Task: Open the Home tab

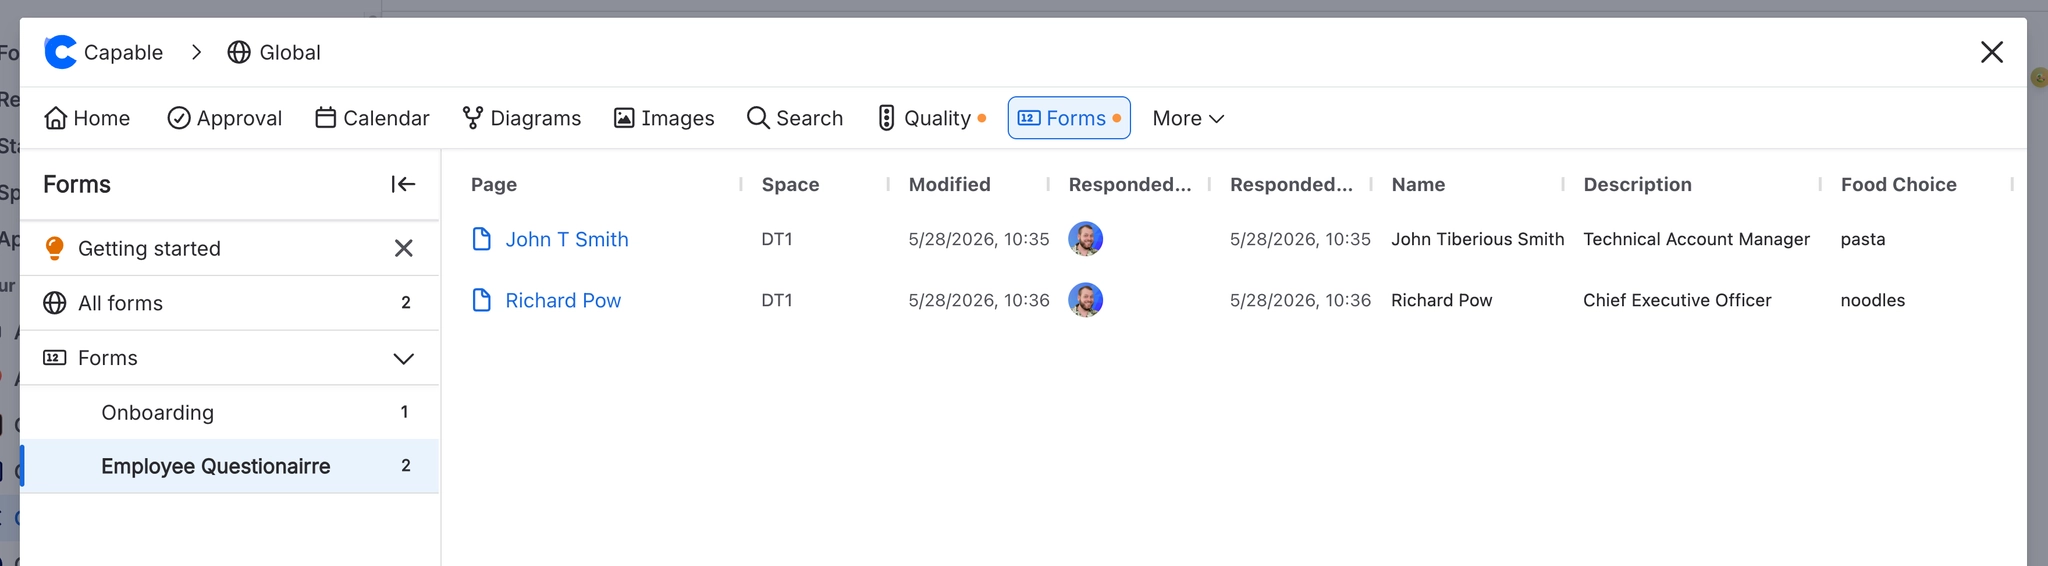Action: coord(87,118)
